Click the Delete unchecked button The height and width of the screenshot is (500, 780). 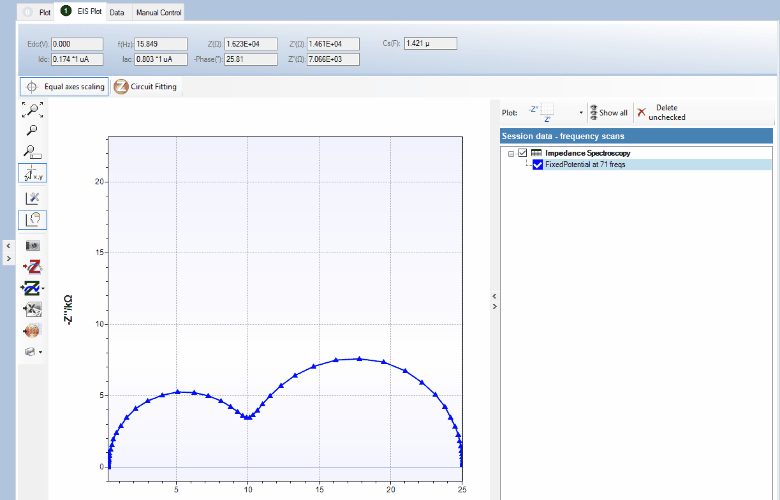pyautogui.click(x=661, y=112)
